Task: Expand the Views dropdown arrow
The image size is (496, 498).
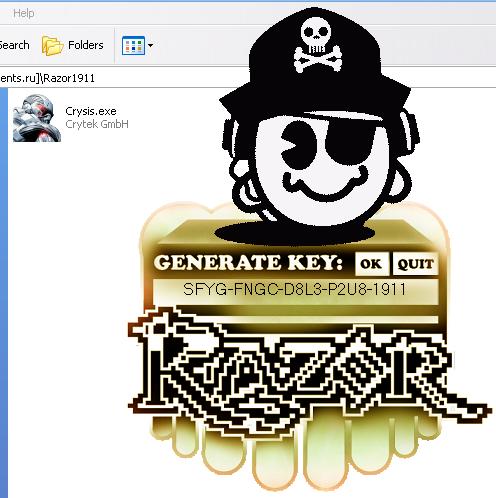Action: 150,45
